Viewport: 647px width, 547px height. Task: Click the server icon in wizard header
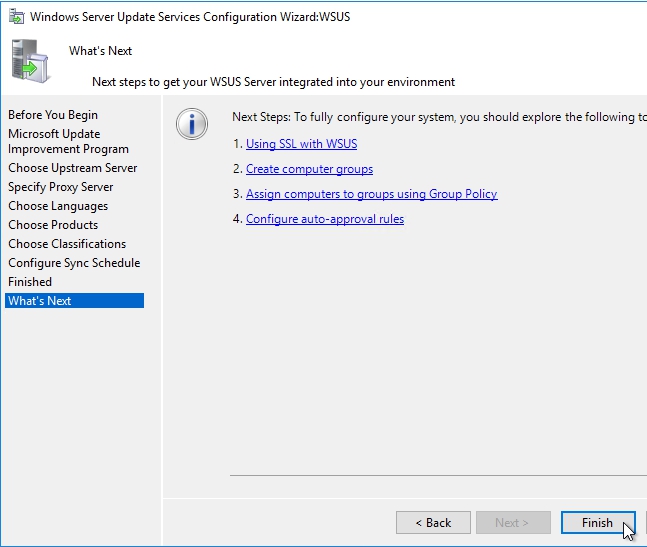(x=30, y=60)
